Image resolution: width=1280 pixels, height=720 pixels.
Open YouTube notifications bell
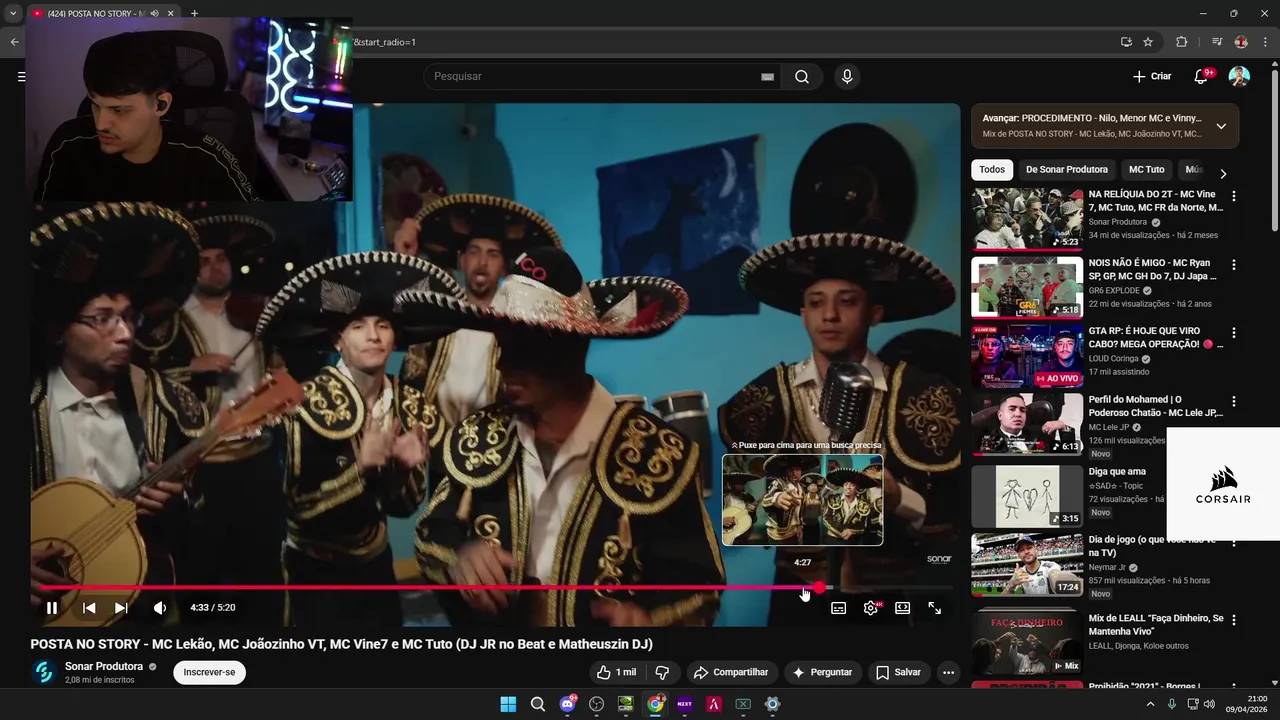1201,77
